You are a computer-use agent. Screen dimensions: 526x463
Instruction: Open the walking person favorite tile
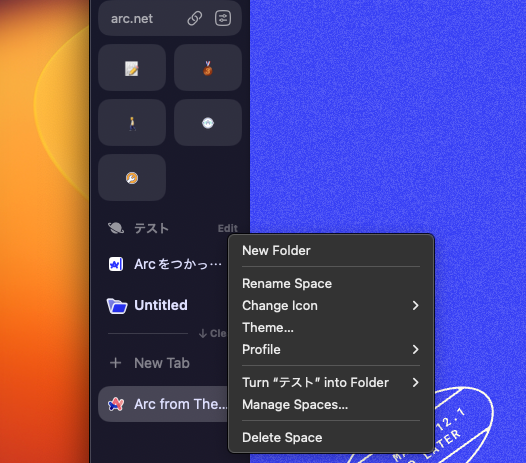(x=132, y=123)
